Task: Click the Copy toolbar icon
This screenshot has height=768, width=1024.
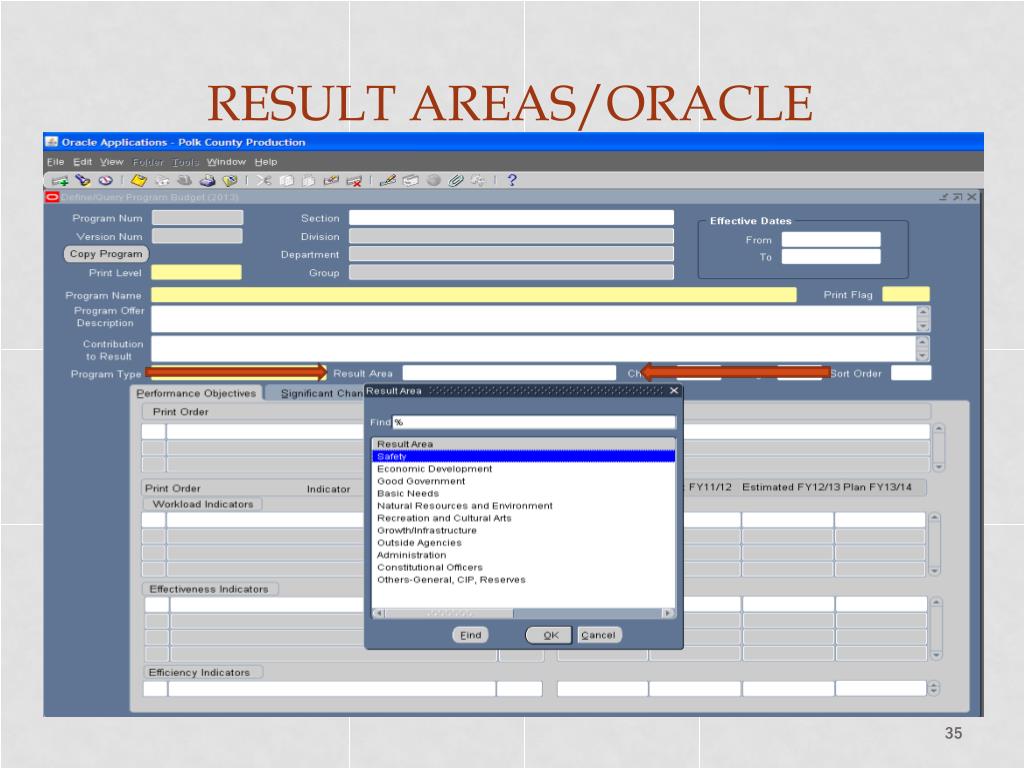Action: coord(286,181)
